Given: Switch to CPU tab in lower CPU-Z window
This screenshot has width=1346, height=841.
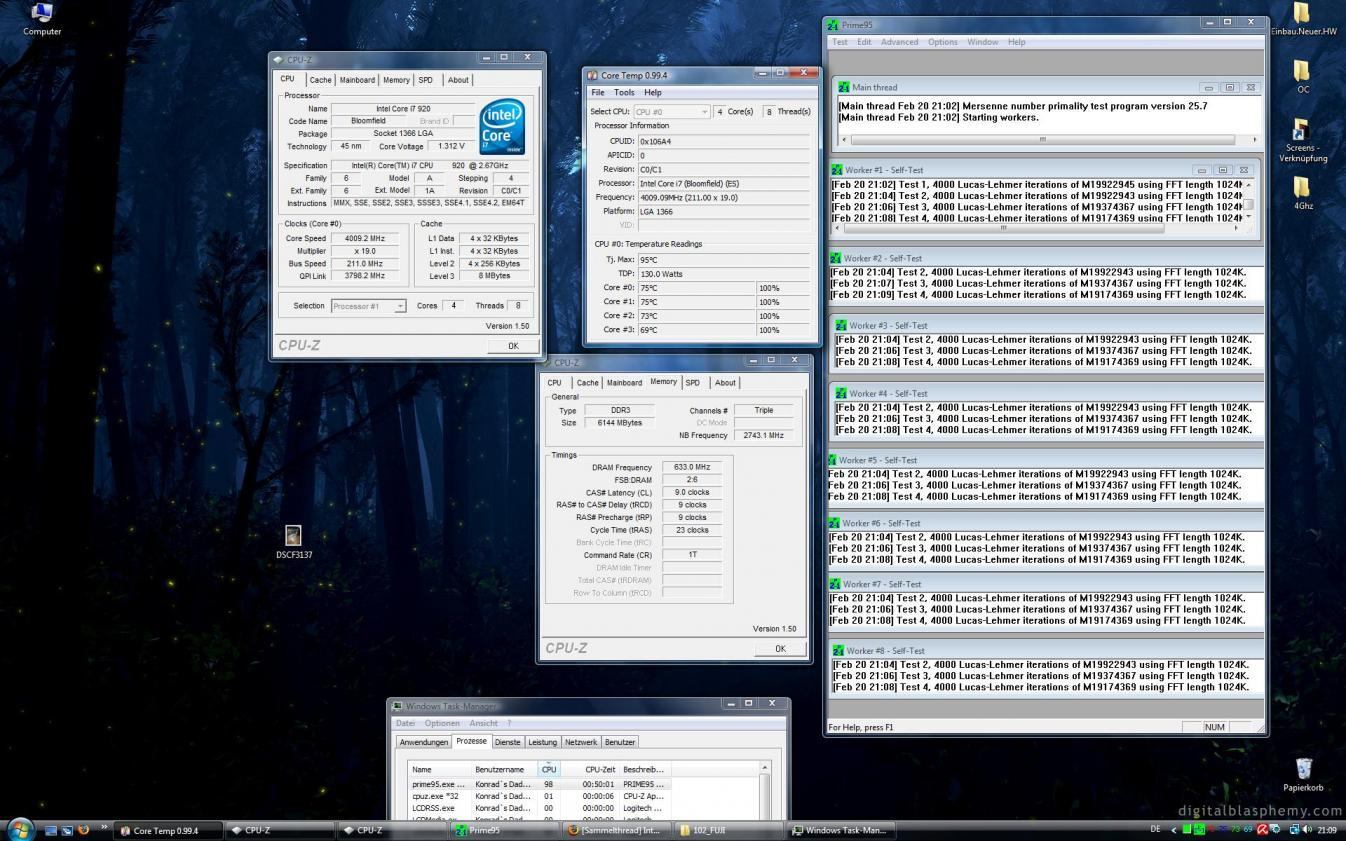Looking at the screenshot, I should pyautogui.click(x=554, y=382).
